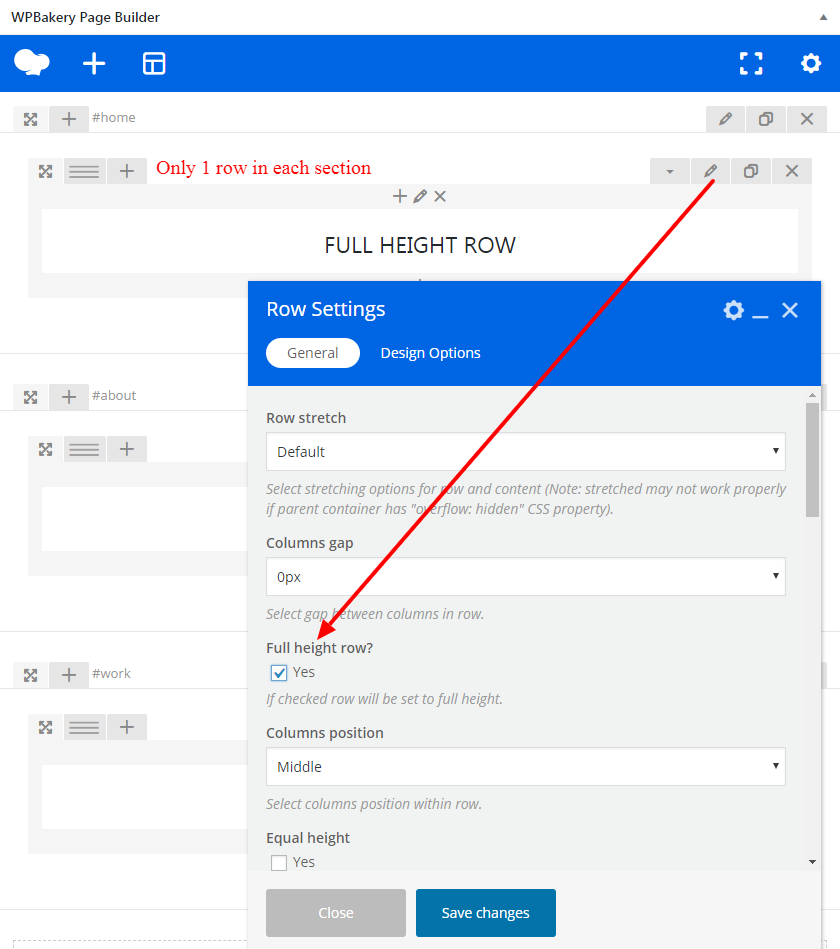Clone the #home section

coord(766,119)
